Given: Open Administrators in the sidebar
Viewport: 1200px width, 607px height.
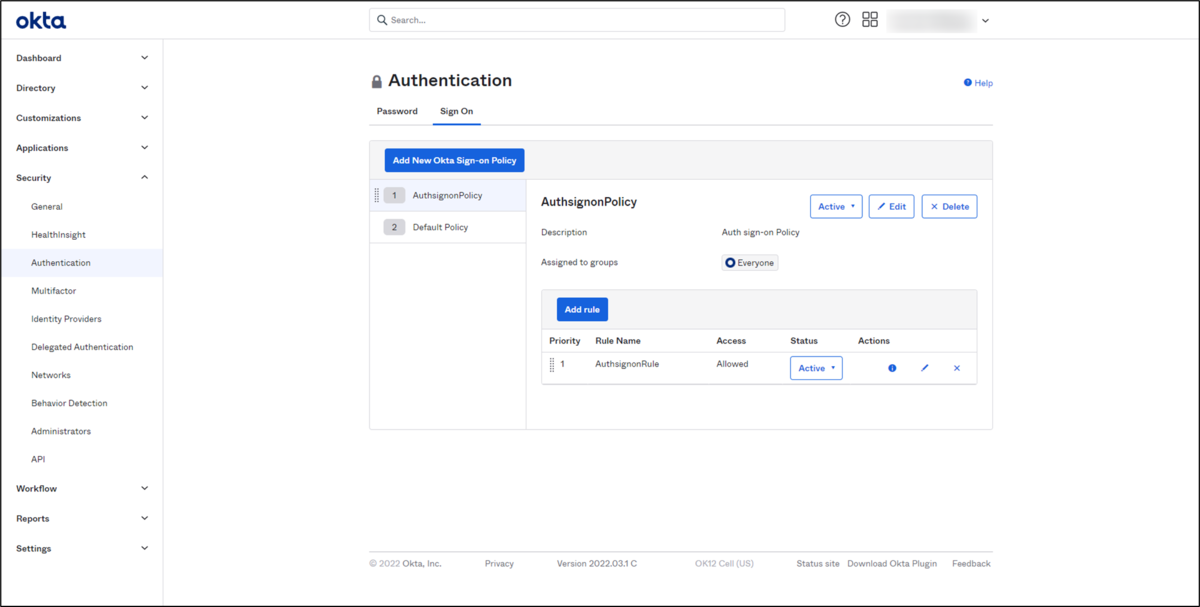Looking at the screenshot, I should 61,431.
